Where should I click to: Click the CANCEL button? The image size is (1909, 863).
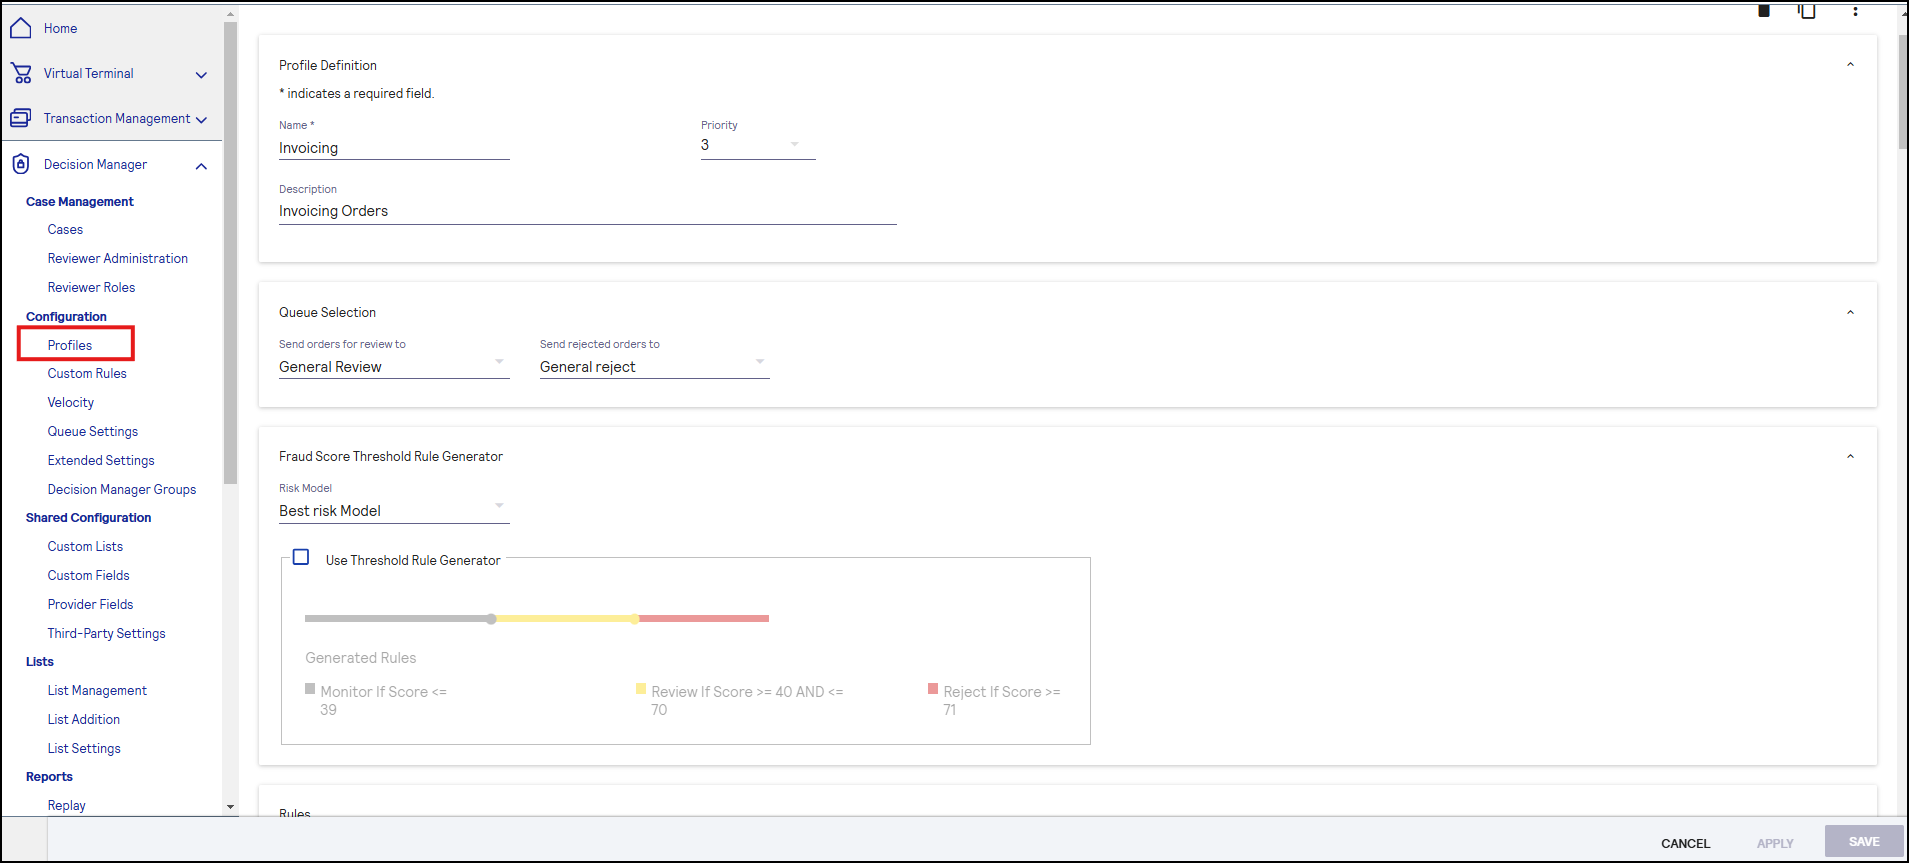(1685, 843)
